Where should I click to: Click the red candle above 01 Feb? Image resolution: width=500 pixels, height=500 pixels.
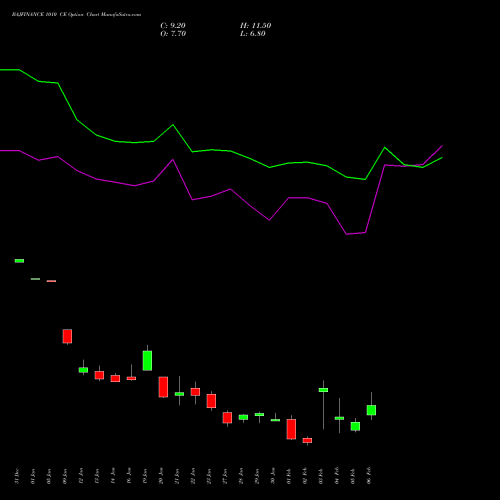tap(291, 429)
